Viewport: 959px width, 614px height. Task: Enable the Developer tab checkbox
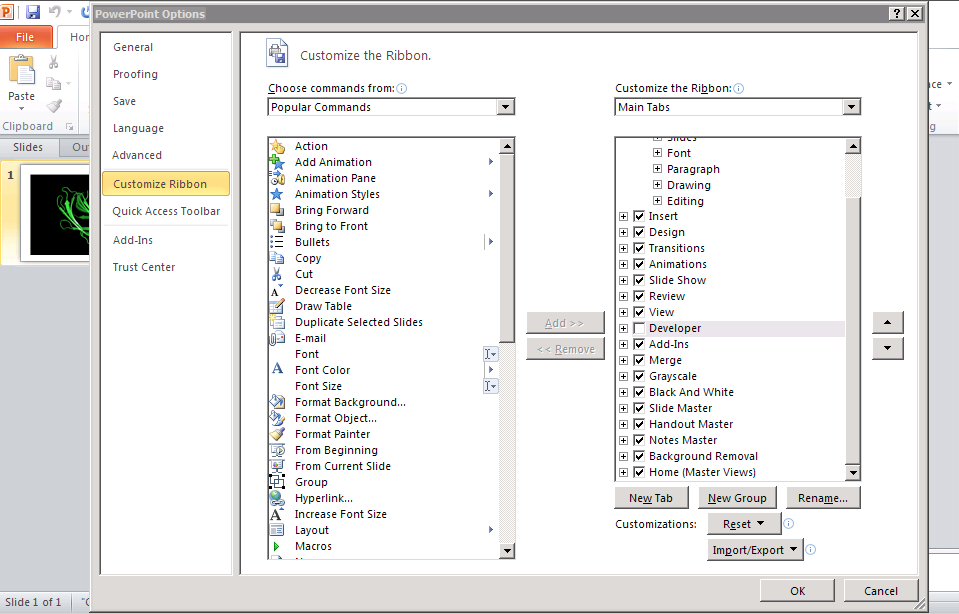(x=639, y=328)
